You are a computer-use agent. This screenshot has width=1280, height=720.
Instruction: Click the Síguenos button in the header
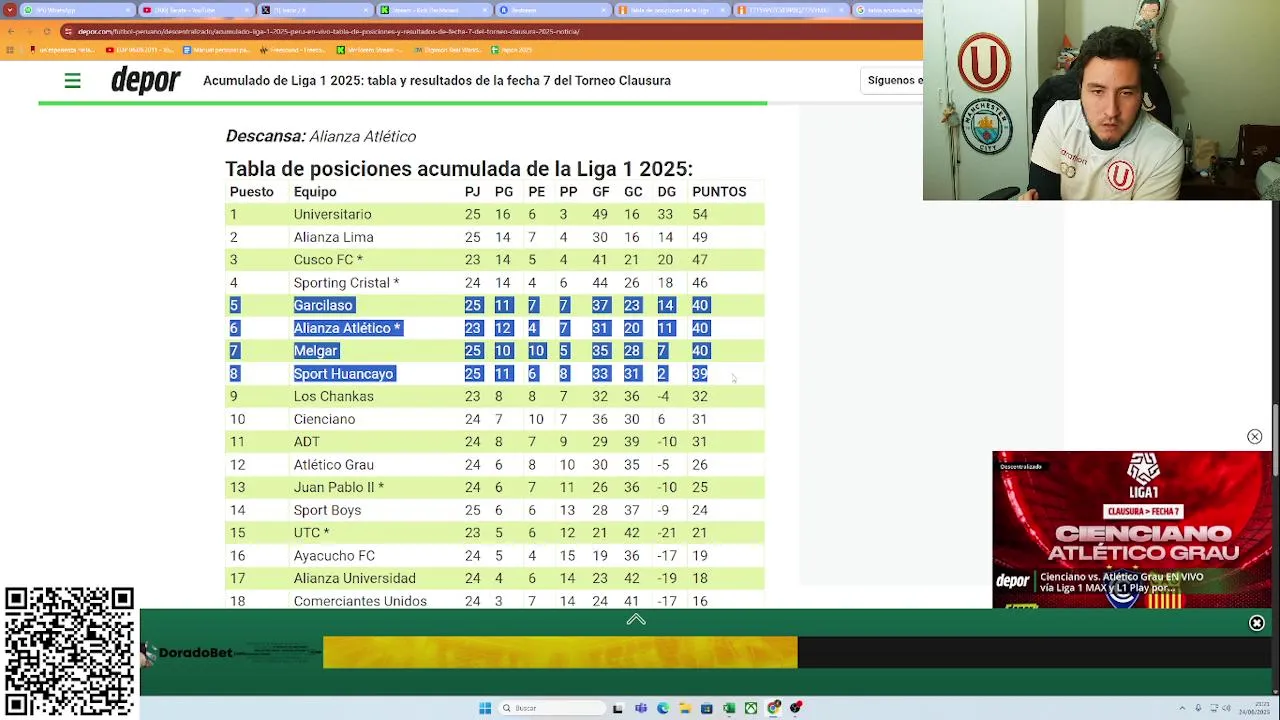coord(892,80)
